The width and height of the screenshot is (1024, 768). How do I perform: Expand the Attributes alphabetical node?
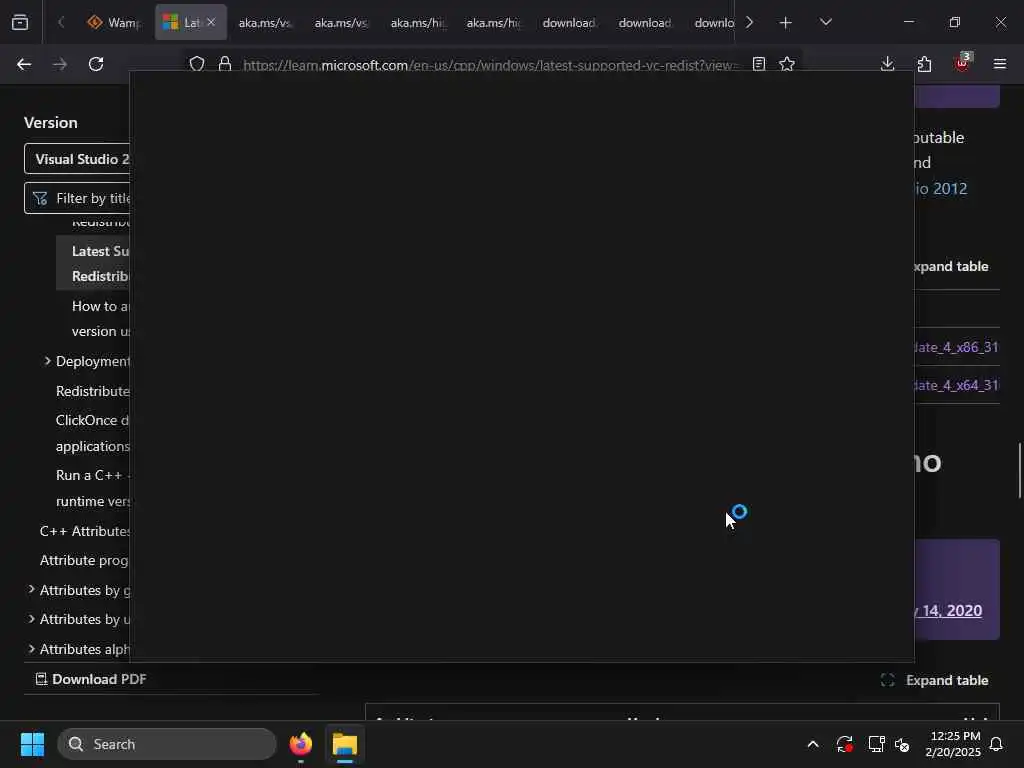tap(31, 648)
